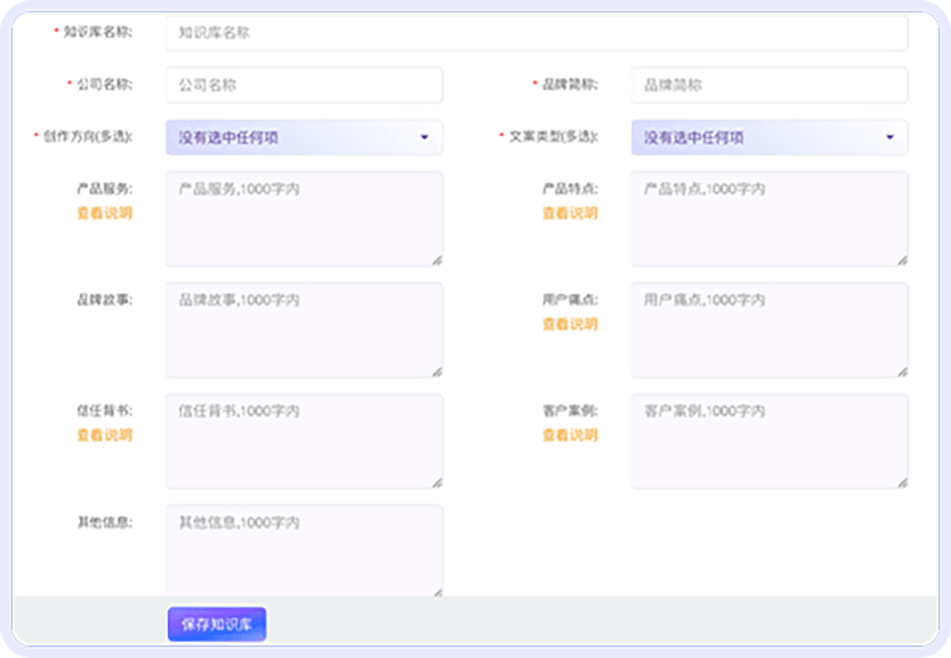Open 查看说明 link under 客户案例
The width and height of the screenshot is (951, 658).
pyautogui.click(x=570, y=435)
